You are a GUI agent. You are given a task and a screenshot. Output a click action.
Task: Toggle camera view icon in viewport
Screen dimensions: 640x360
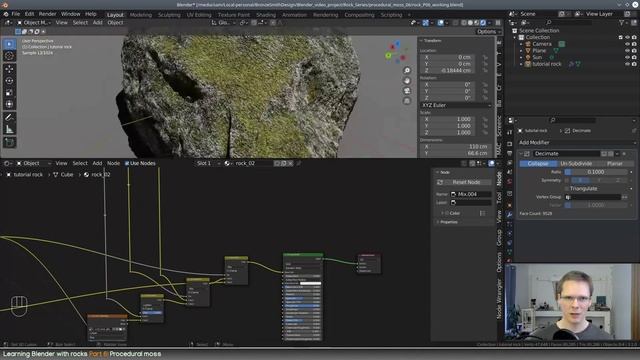(407, 91)
